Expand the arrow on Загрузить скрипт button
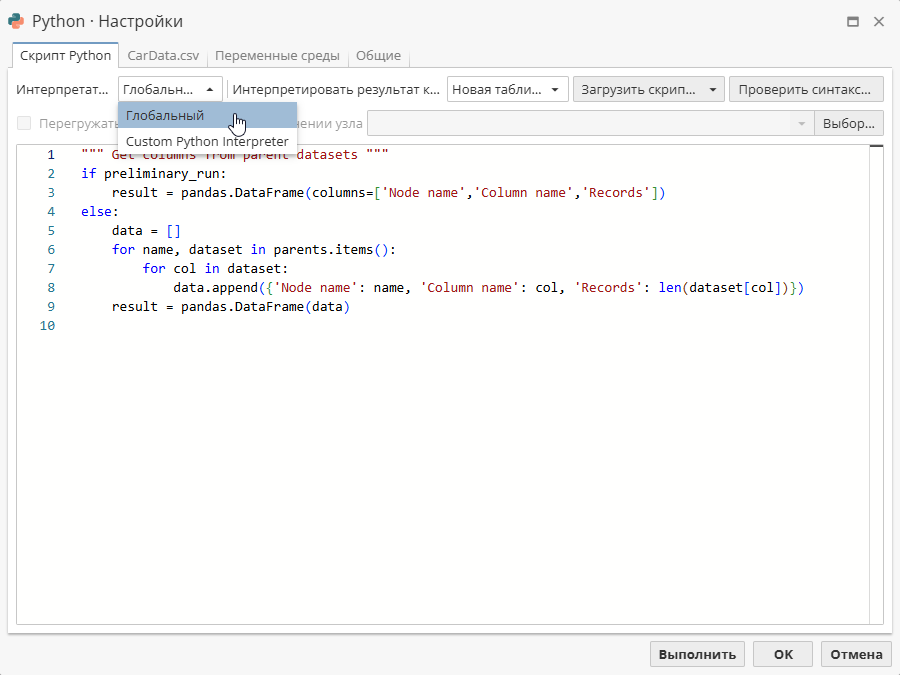Viewport: 900px width, 675px height. point(713,90)
